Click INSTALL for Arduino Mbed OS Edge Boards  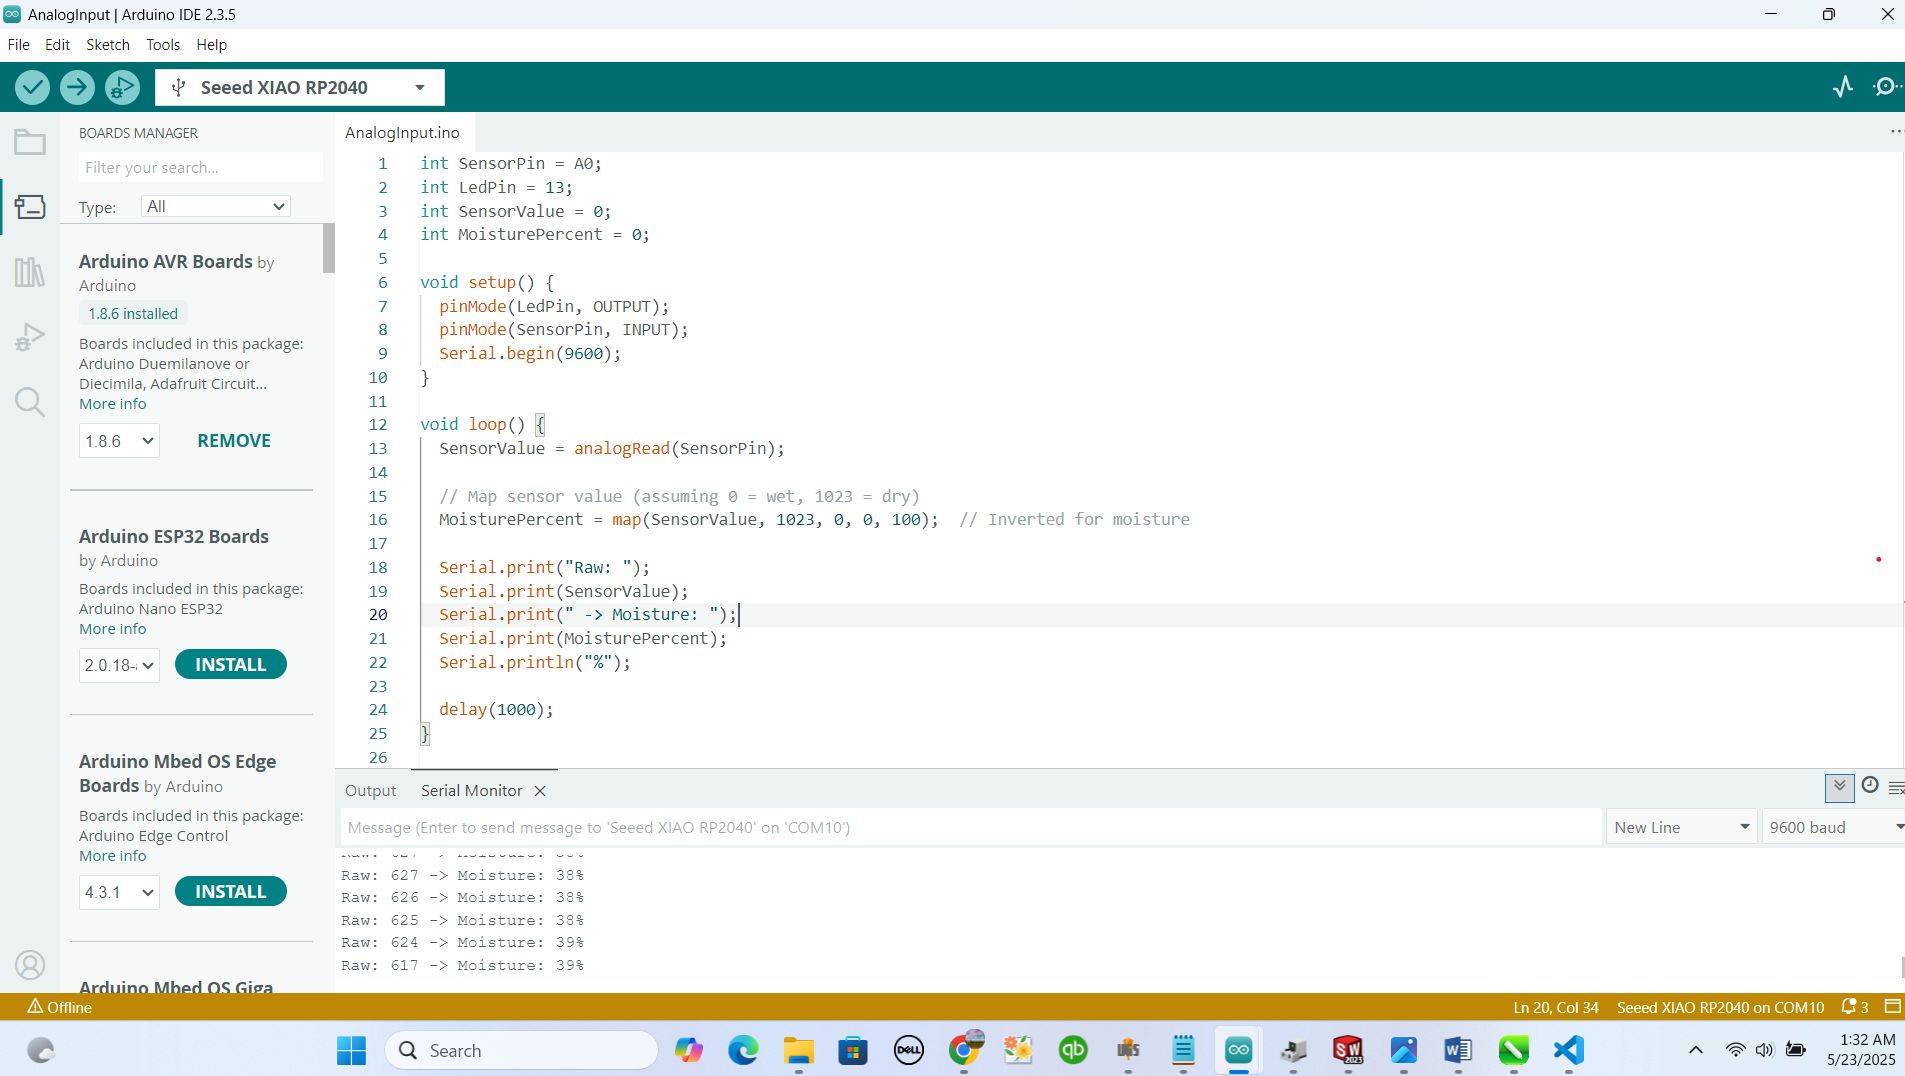click(231, 892)
